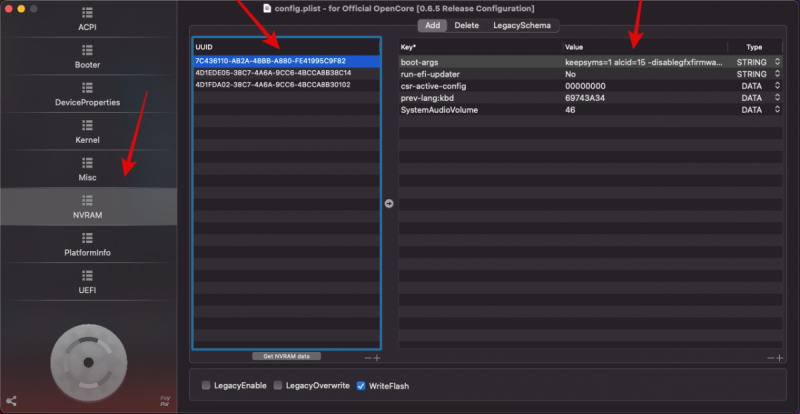
Task: Remove selected UUID with the minus button
Action: (x=368, y=358)
